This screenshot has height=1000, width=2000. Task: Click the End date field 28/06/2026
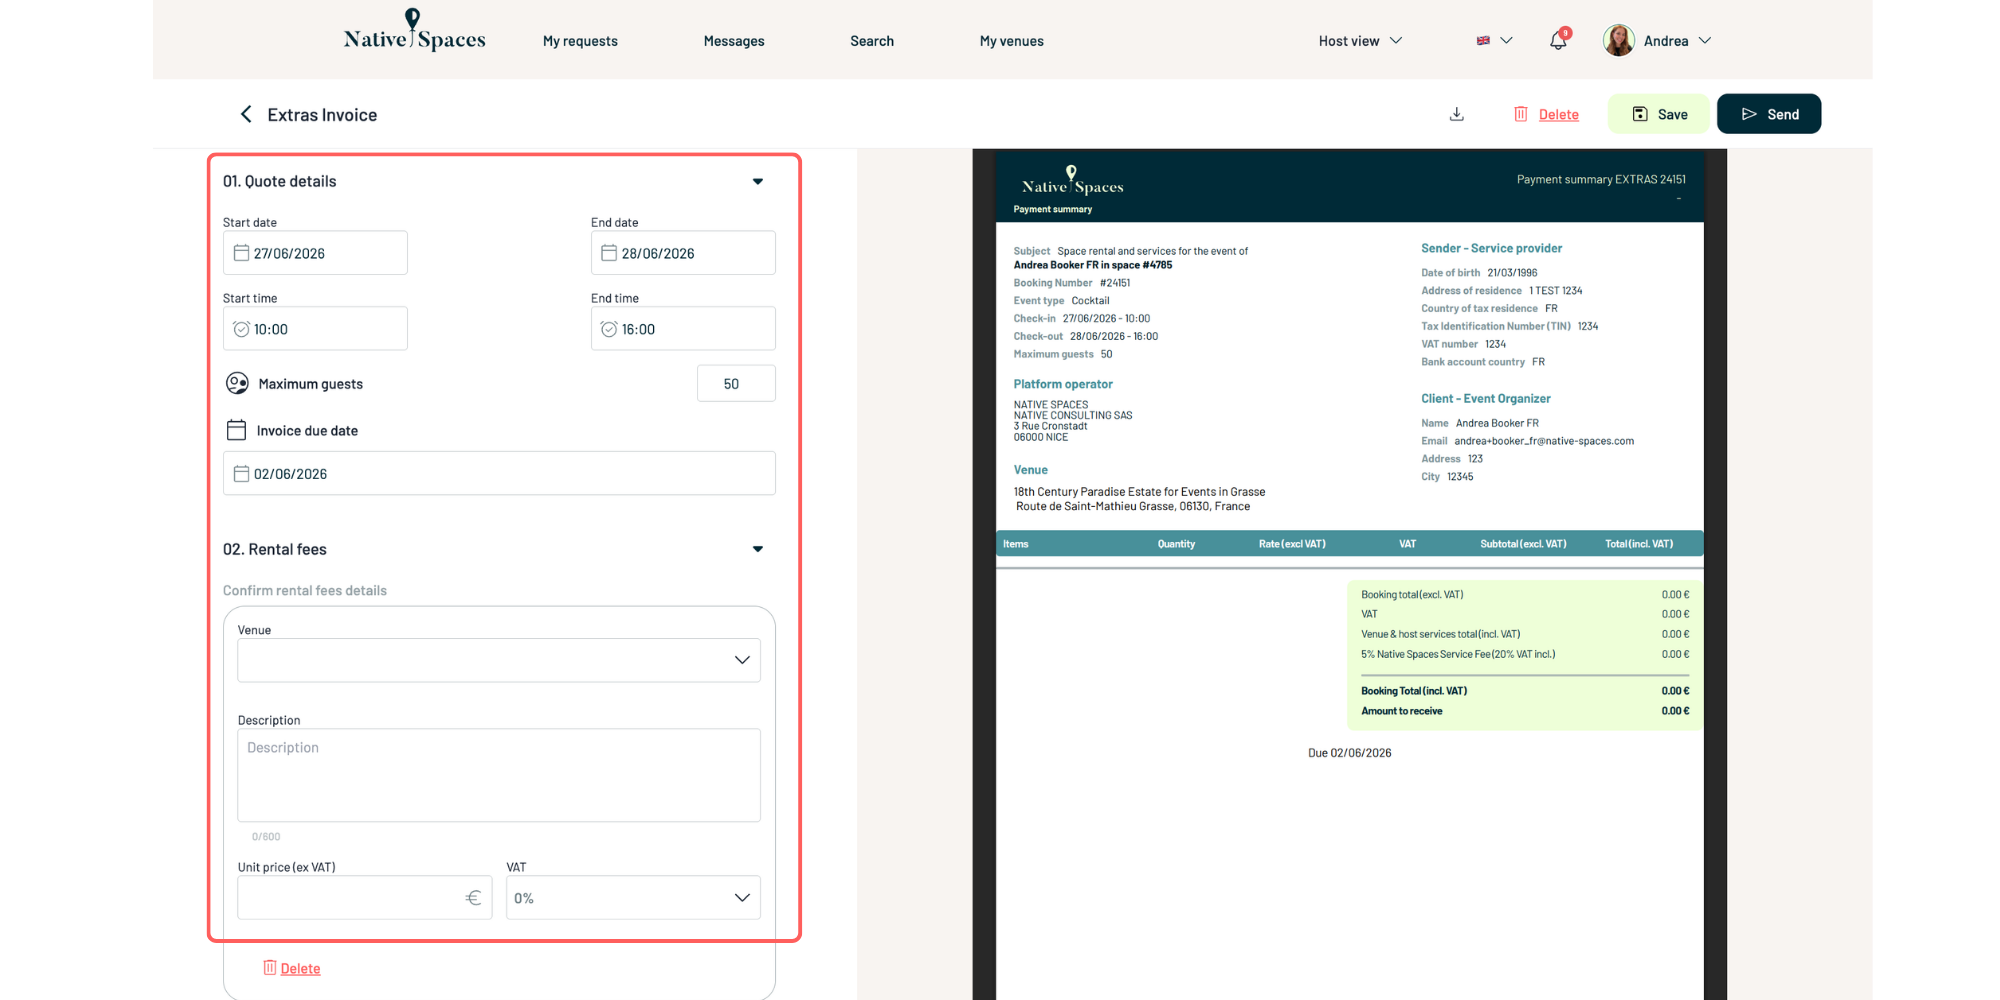pos(683,253)
